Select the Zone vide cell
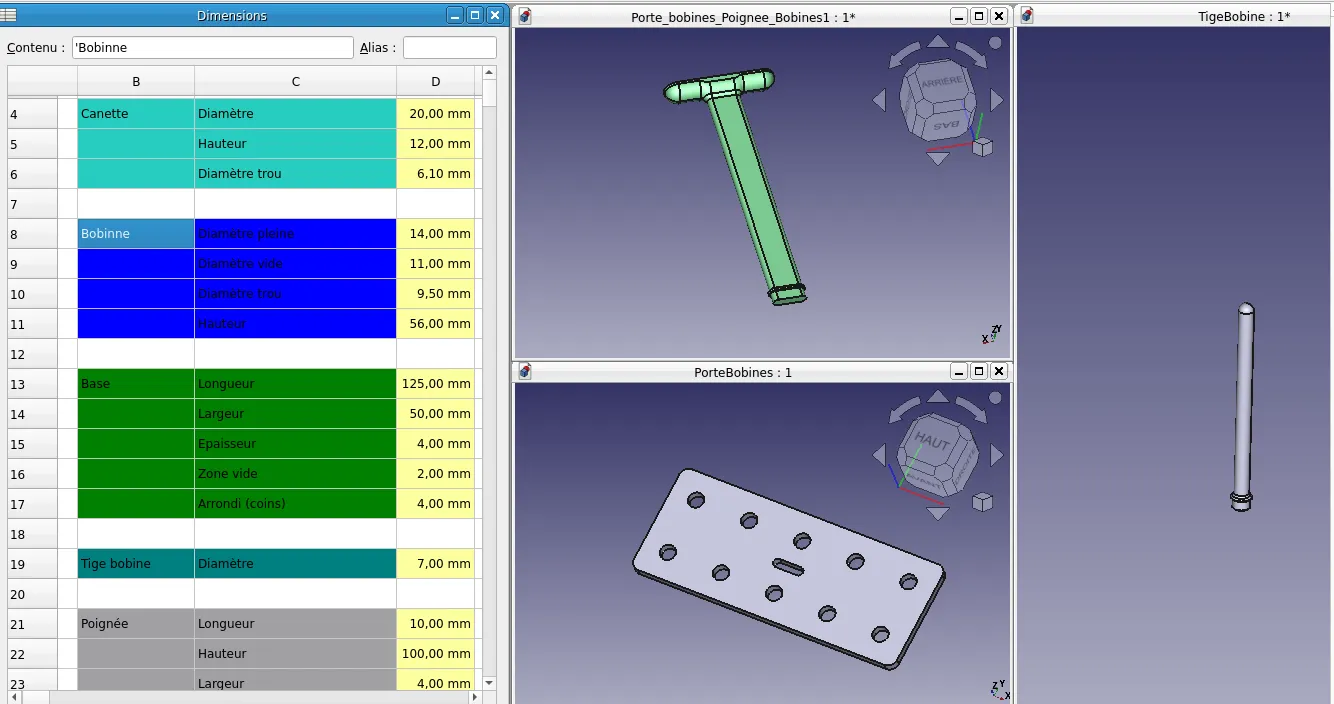The height and width of the screenshot is (704, 1334). click(296, 474)
